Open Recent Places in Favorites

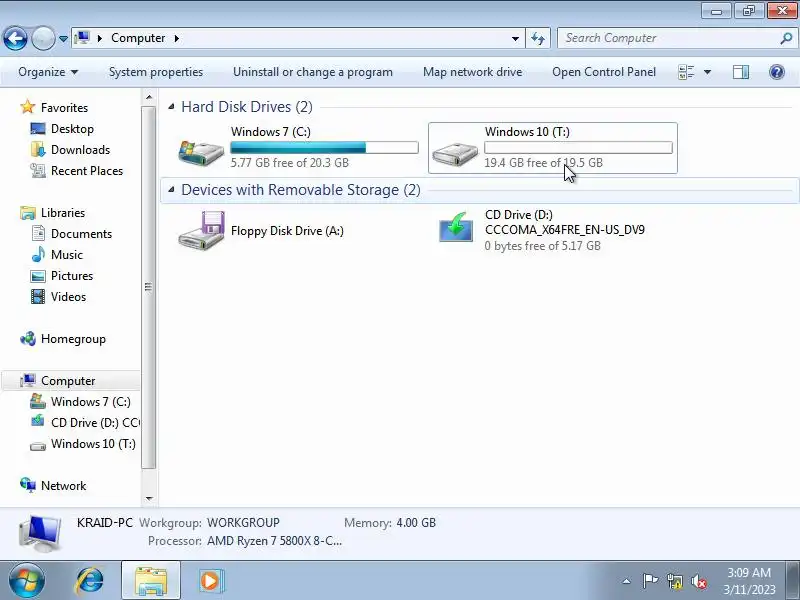coord(87,170)
